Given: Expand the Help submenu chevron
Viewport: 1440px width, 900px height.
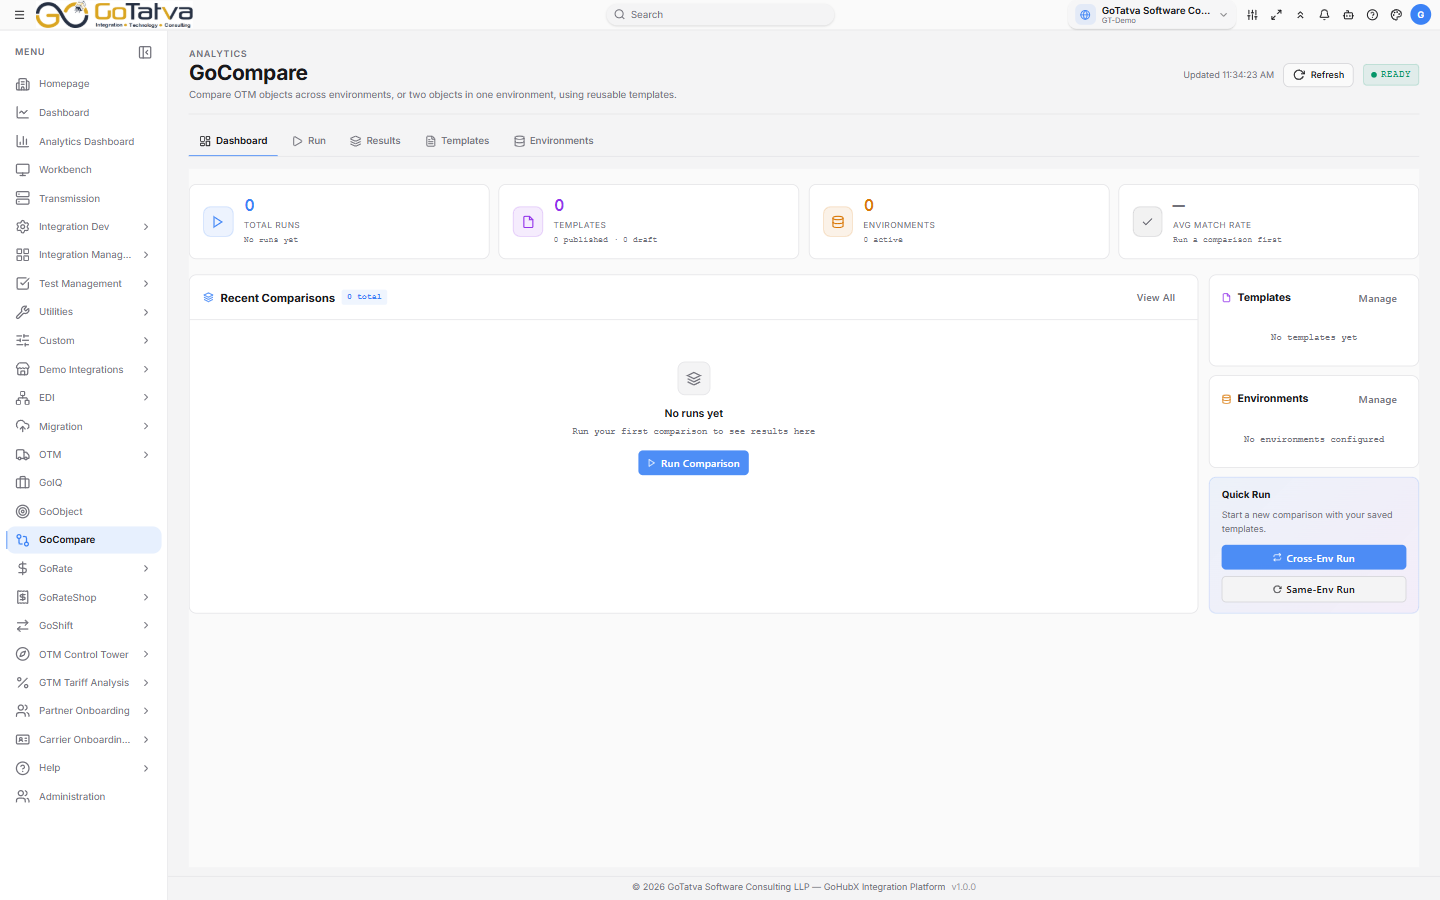Looking at the screenshot, I should tap(146, 768).
